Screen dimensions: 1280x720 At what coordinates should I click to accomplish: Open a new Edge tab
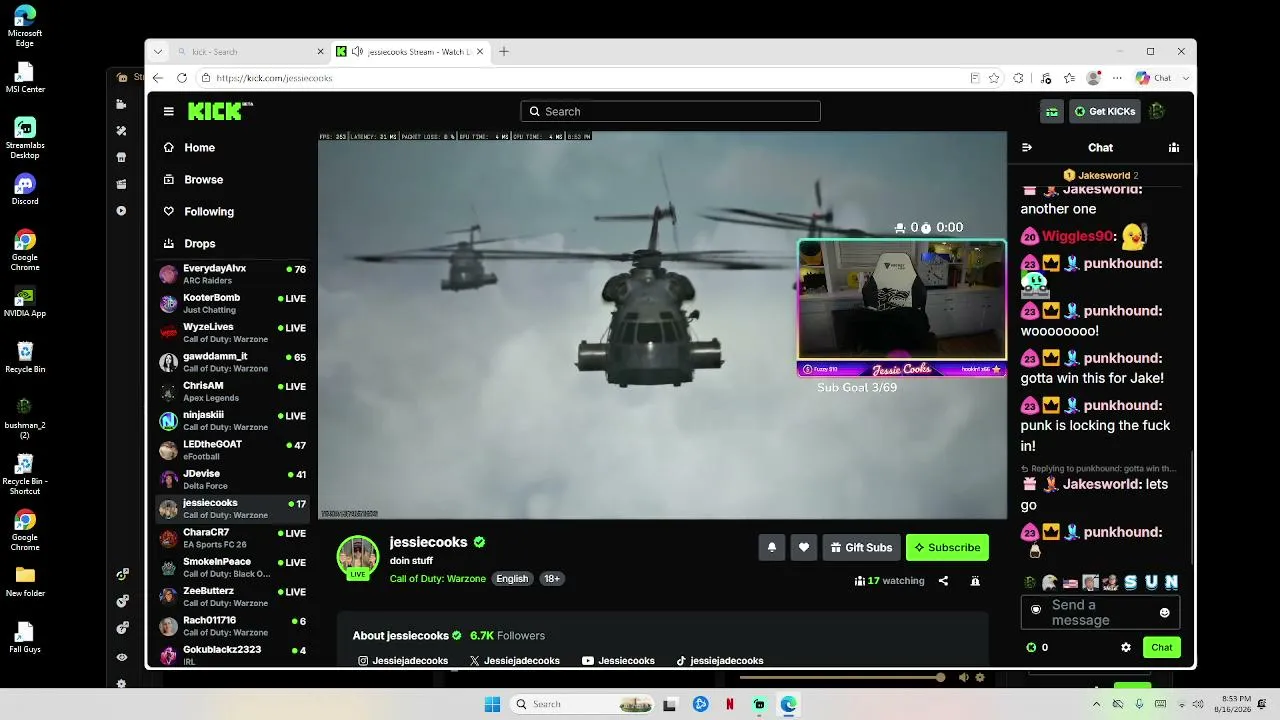click(504, 51)
